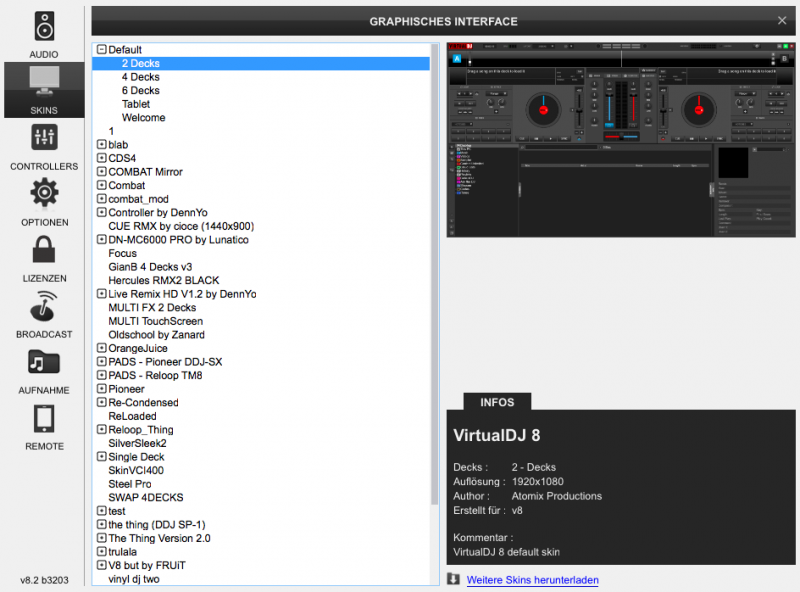This screenshot has width=800, height=592.
Task: Select the SilverSleek2 skin
Action: point(137,443)
